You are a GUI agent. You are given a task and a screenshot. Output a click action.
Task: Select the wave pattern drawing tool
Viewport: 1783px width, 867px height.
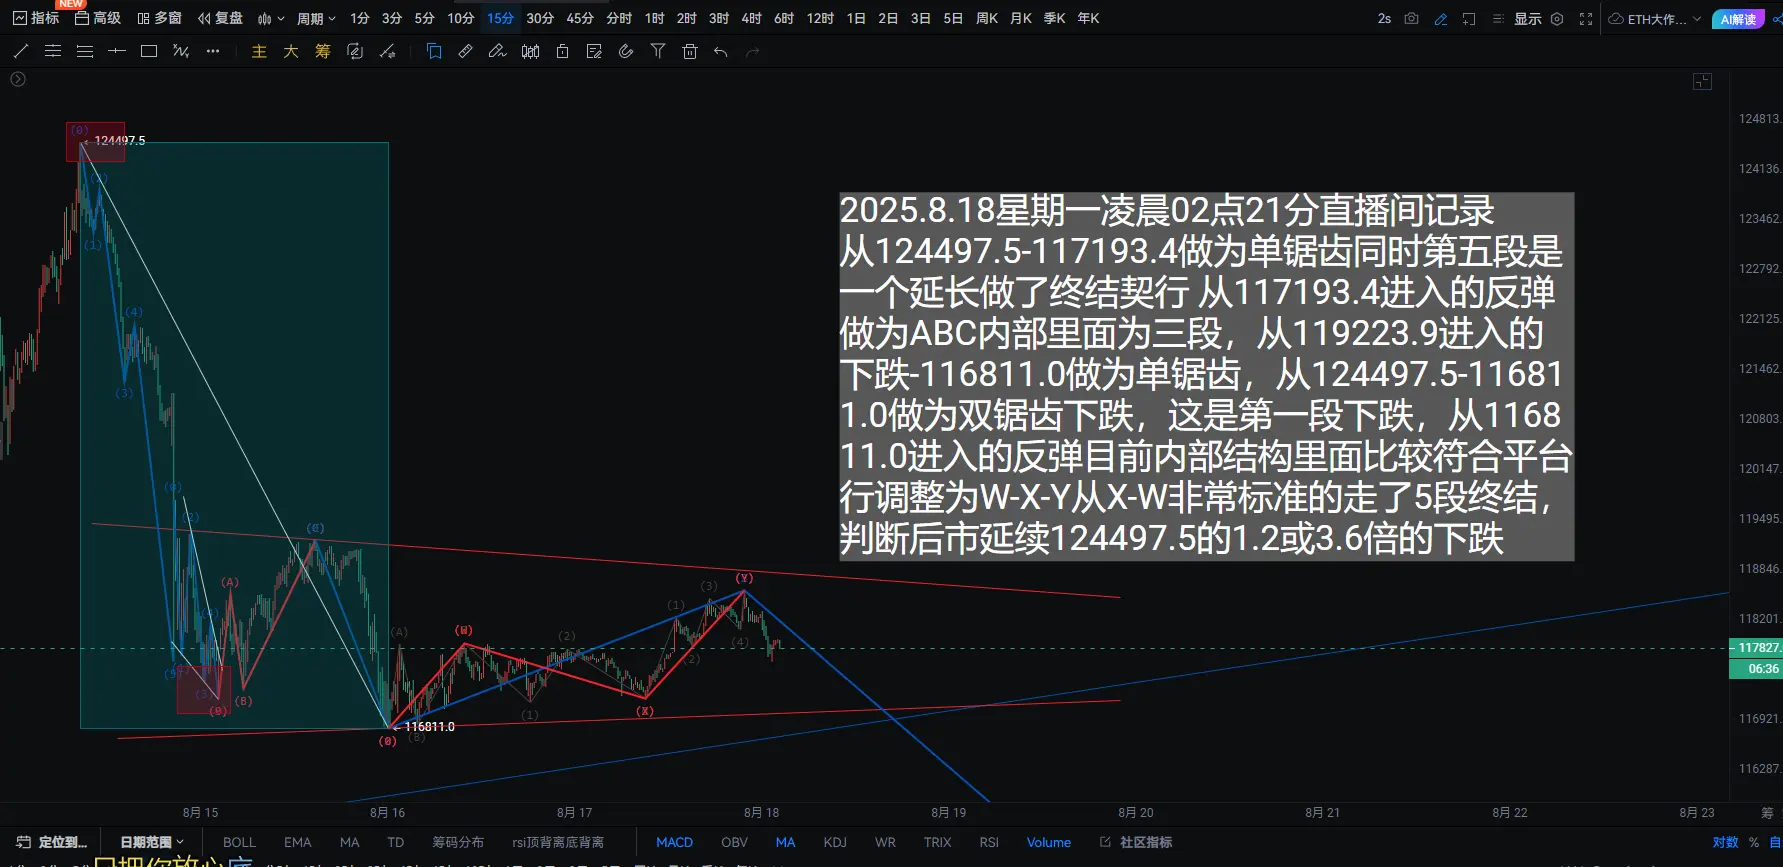(181, 51)
